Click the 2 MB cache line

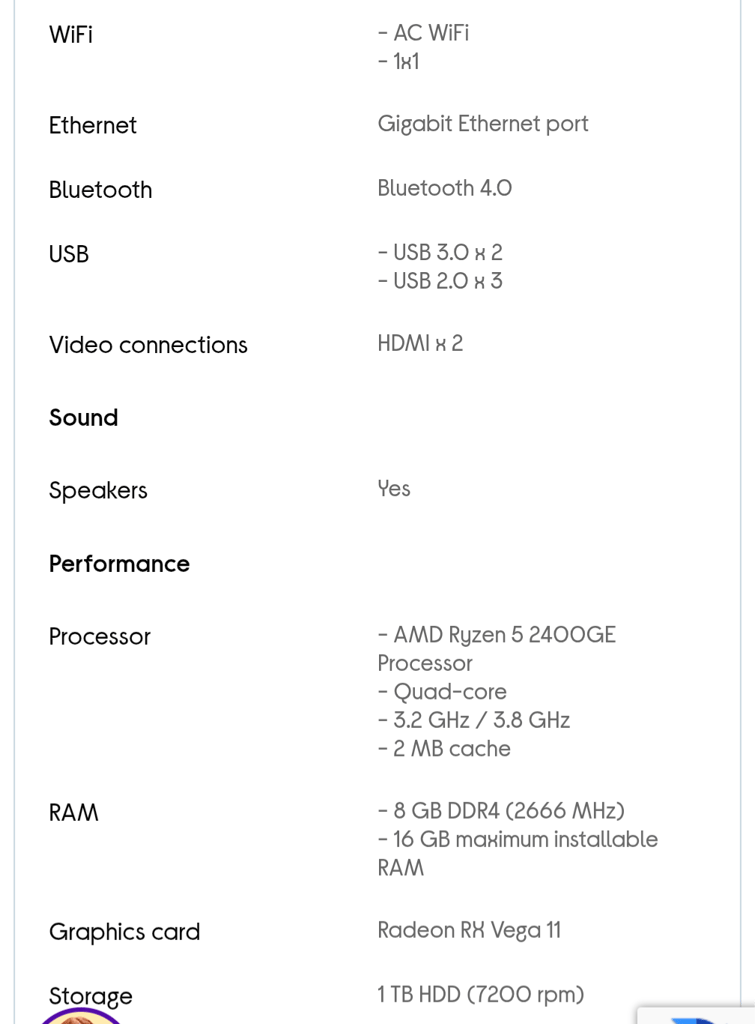point(444,749)
